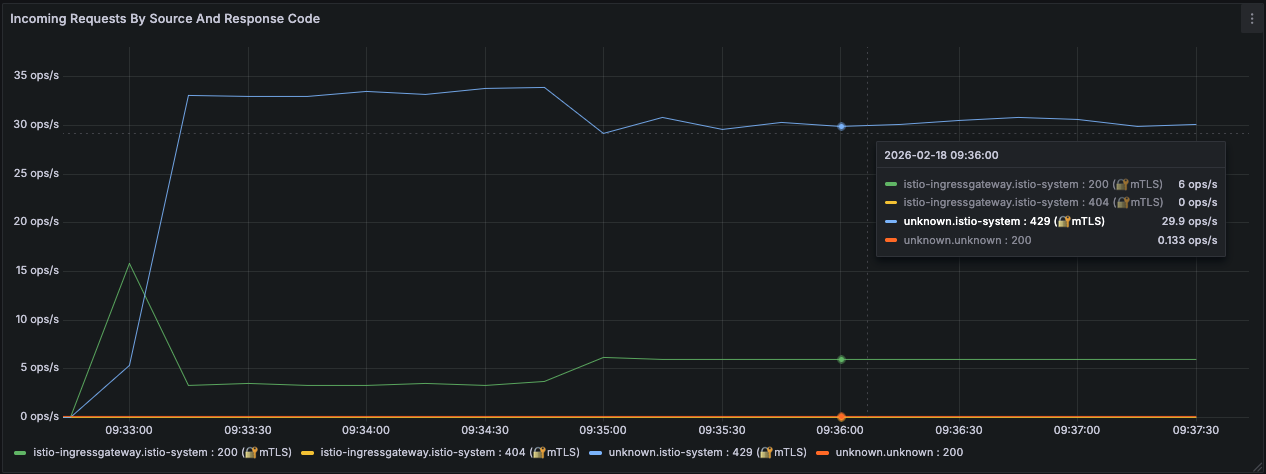The image size is (1266, 474).
Task: Click yellow legend color swatch for ingressgateway 404
Action: pyautogui.click(x=309, y=453)
